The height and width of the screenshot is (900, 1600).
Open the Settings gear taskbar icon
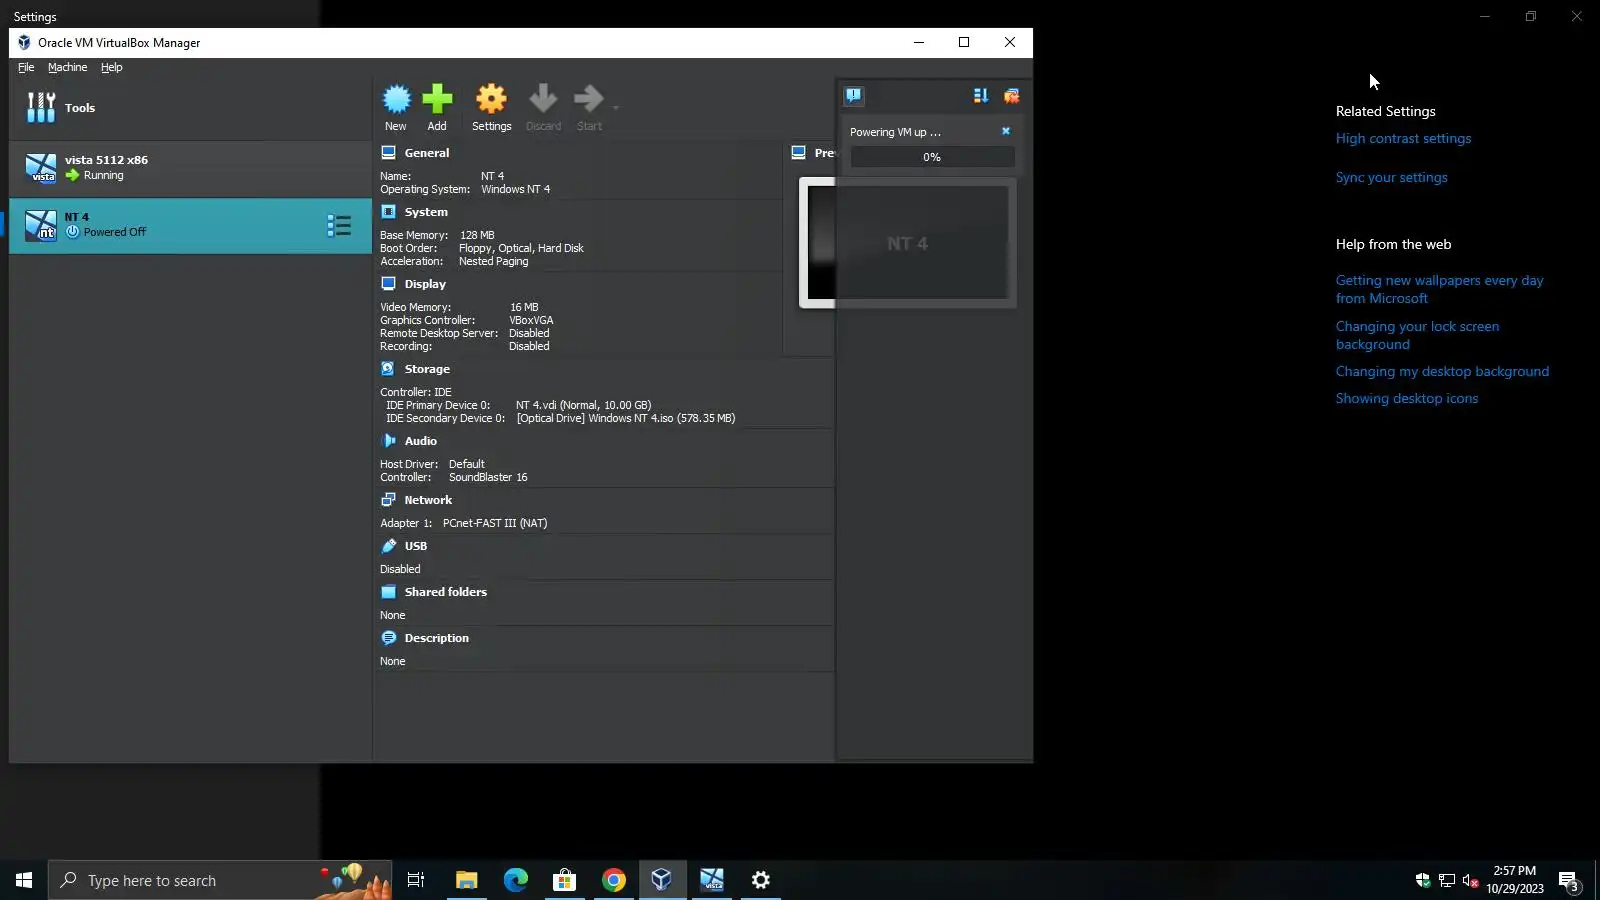click(x=760, y=880)
